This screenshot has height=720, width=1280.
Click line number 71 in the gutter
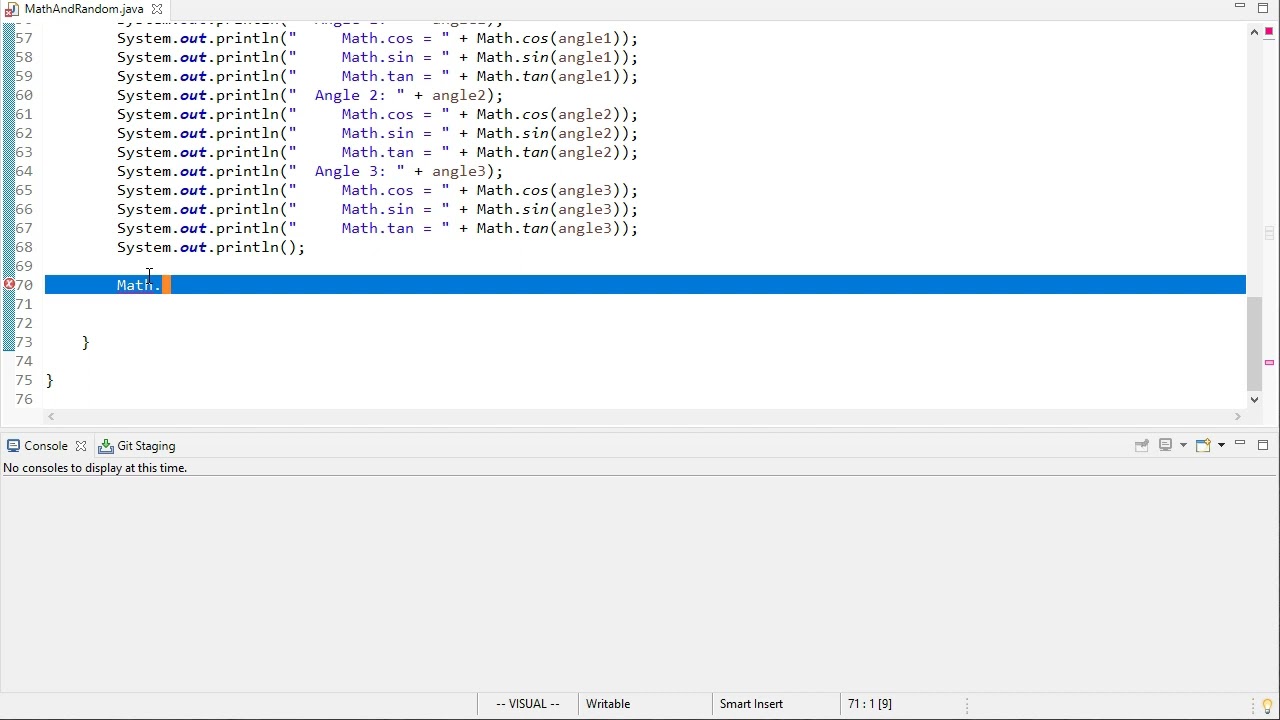[x=24, y=304]
